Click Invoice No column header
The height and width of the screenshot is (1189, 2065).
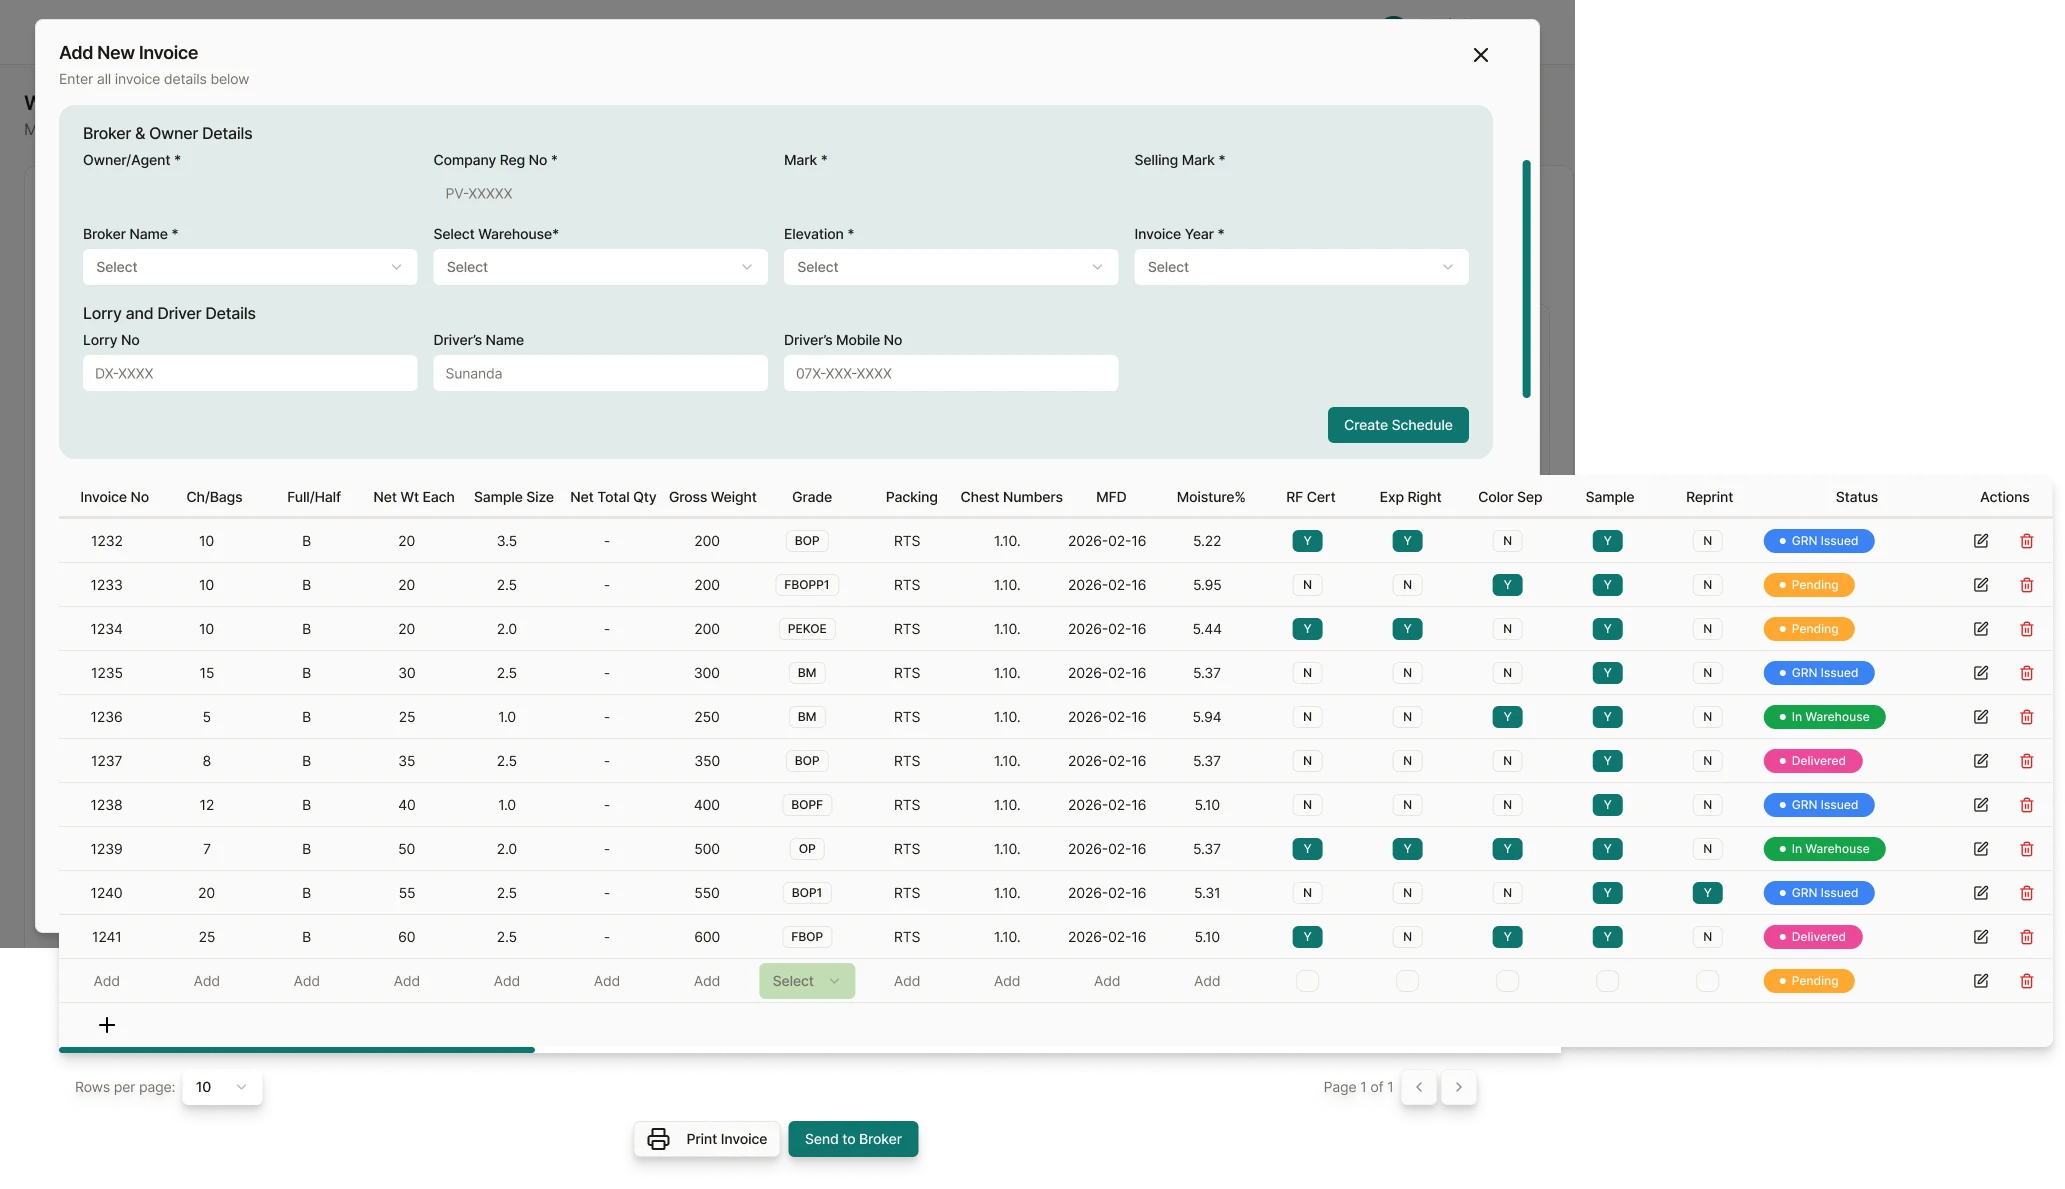click(x=115, y=497)
